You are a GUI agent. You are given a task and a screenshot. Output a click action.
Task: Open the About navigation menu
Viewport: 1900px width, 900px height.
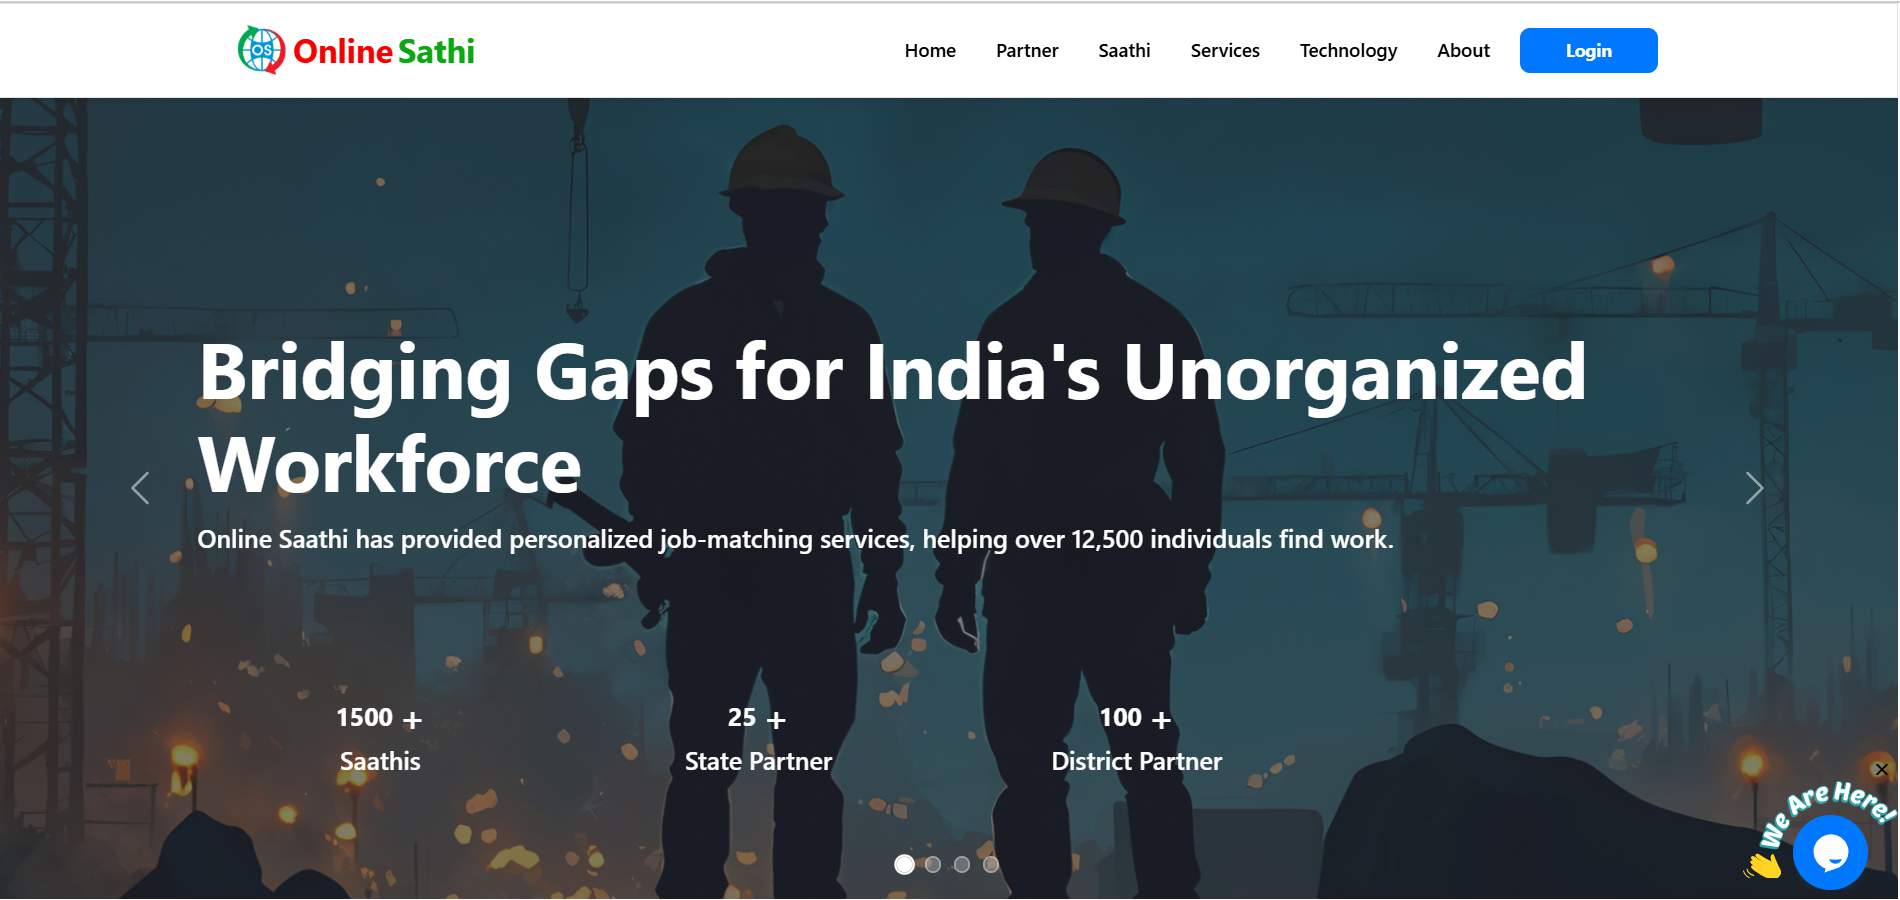click(x=1463, y=51)
